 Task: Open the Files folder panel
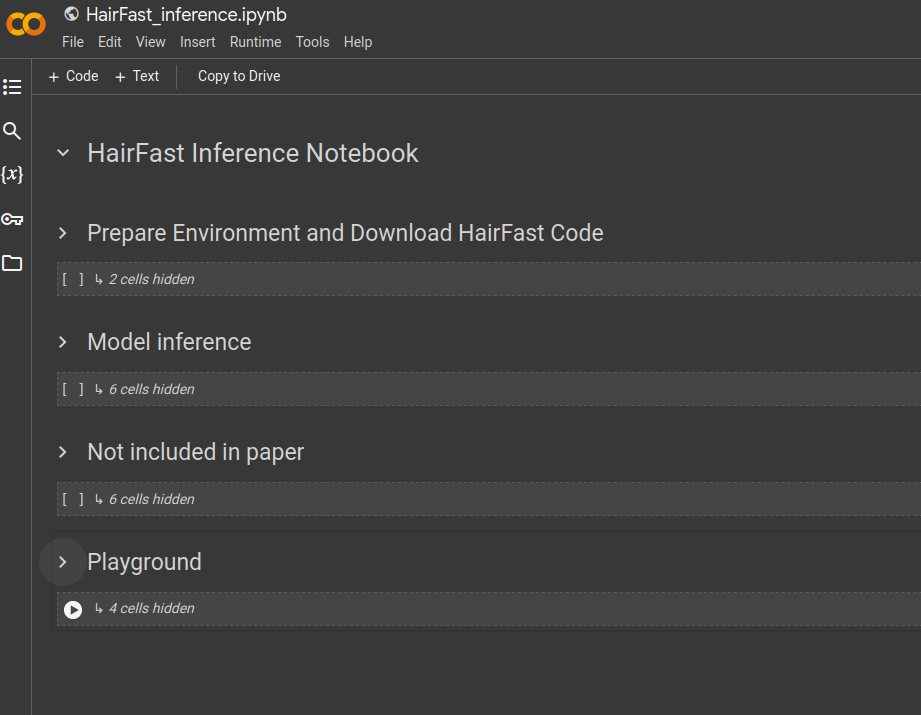pyautogui.click(x=12, y=264)
